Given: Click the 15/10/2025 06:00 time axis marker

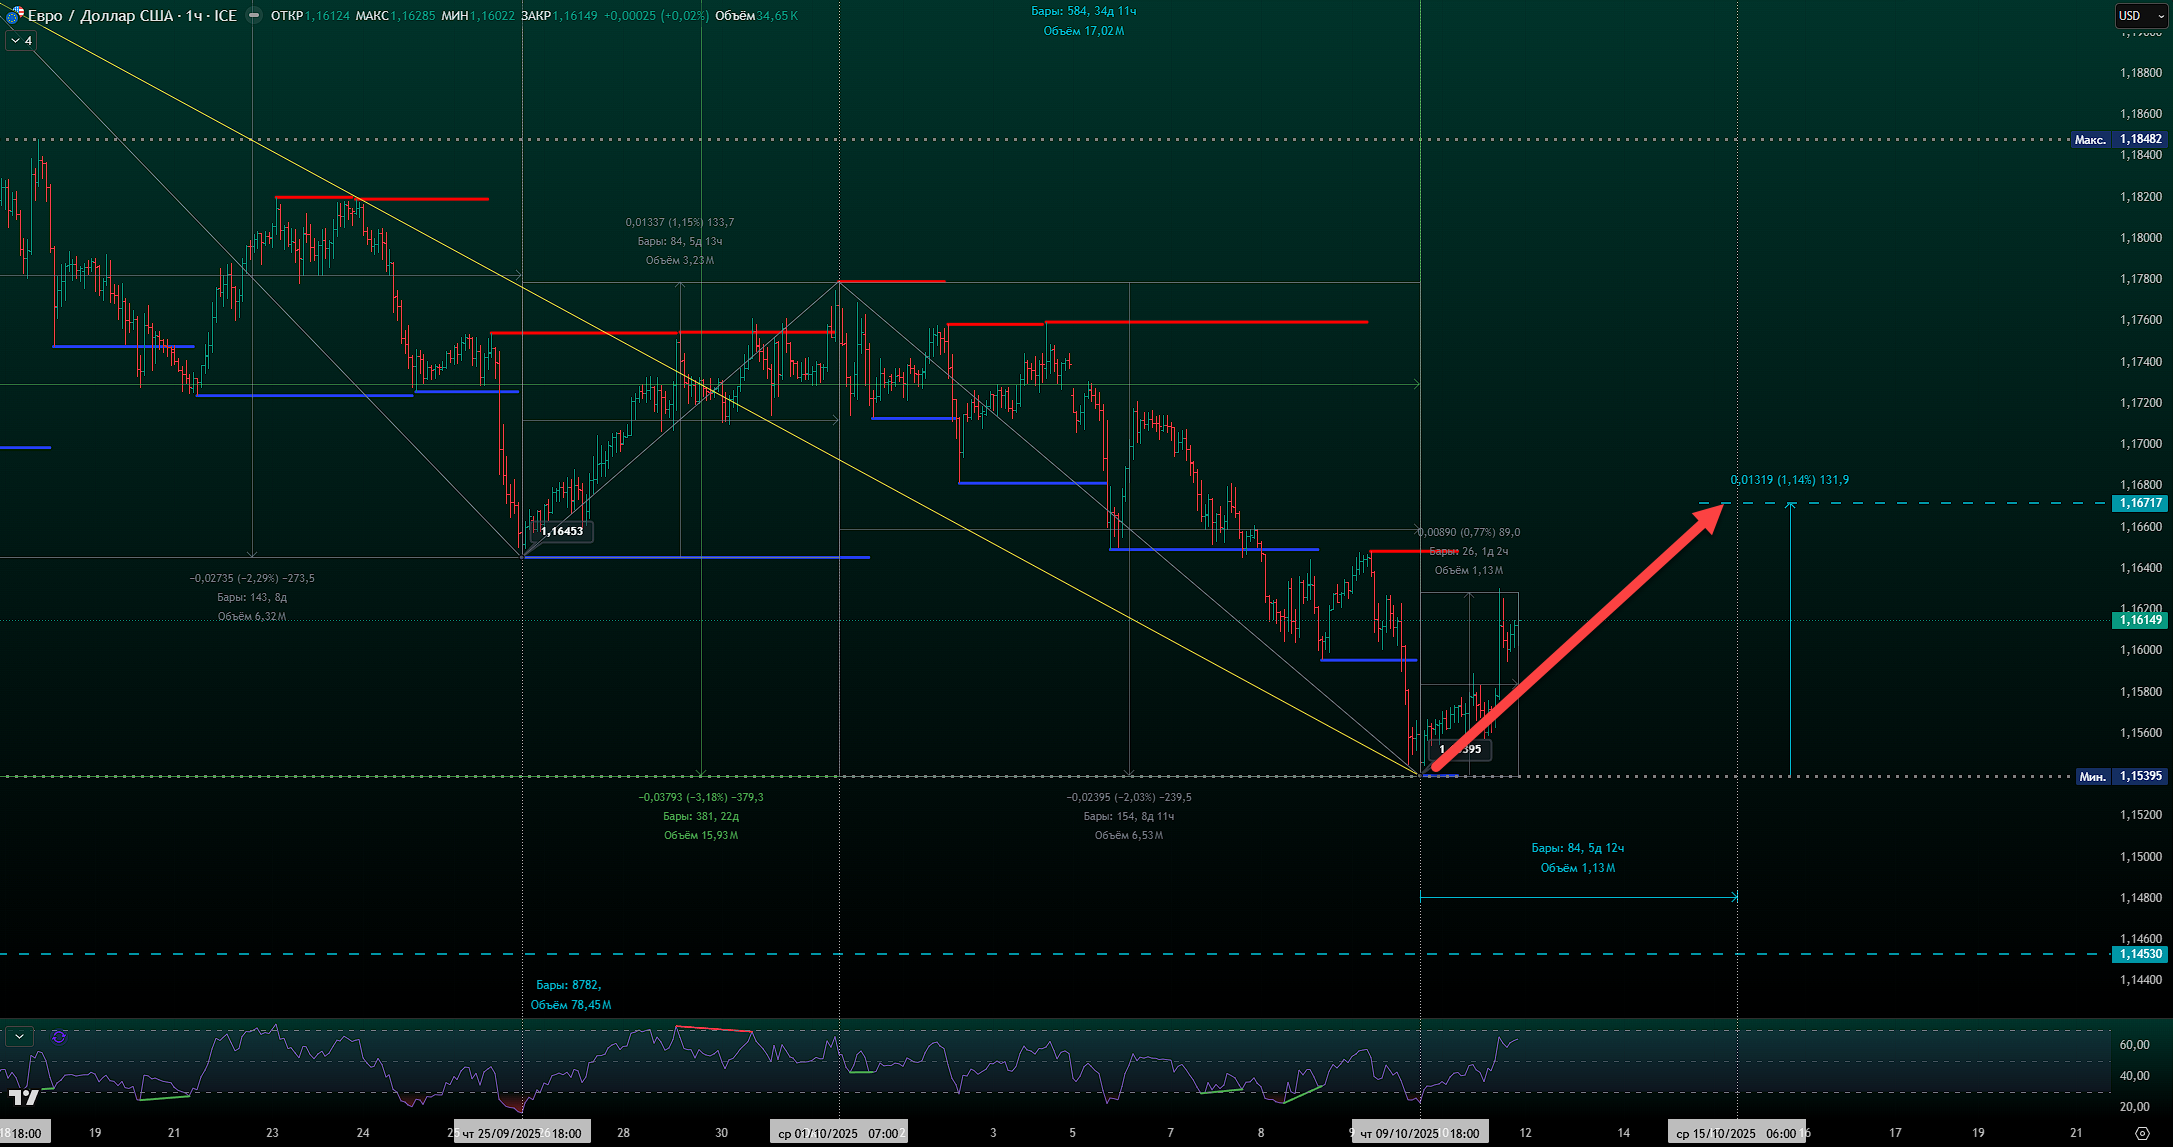Looking at the screenshot, I should [1736, 1133].
